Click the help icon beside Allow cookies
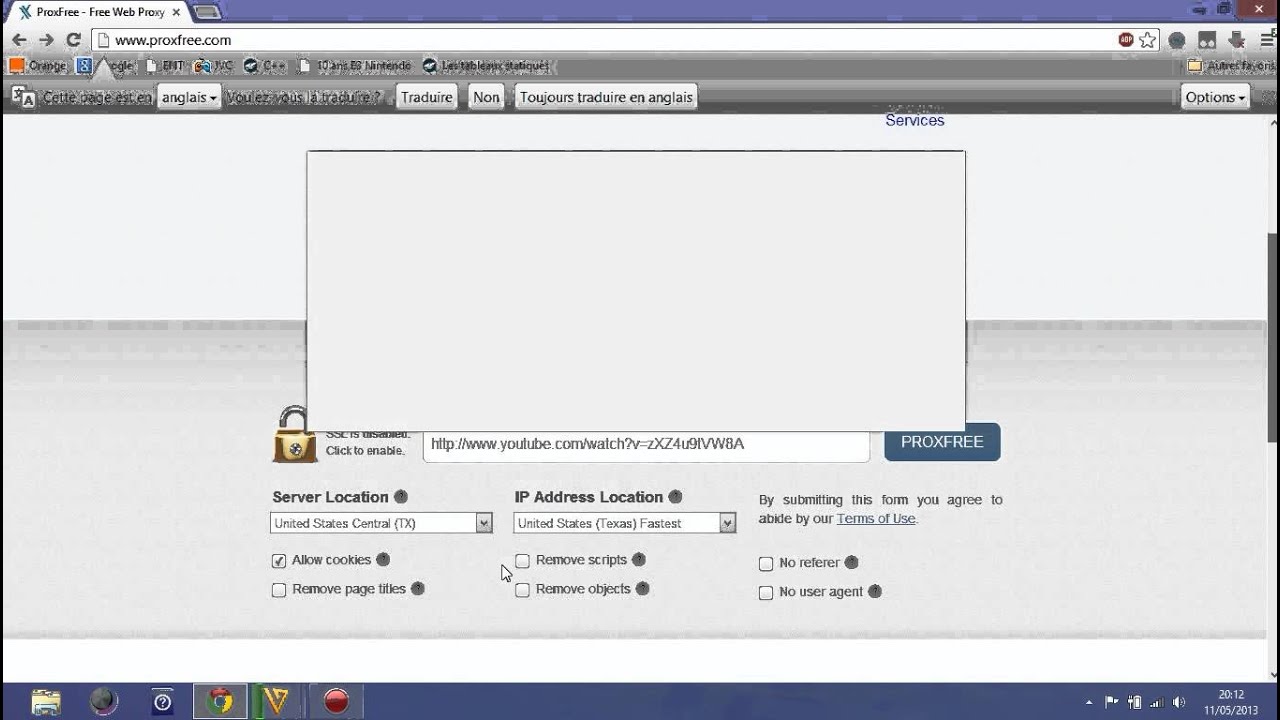The width and height of the screenshot is (1280, 720). coord(383,560)
